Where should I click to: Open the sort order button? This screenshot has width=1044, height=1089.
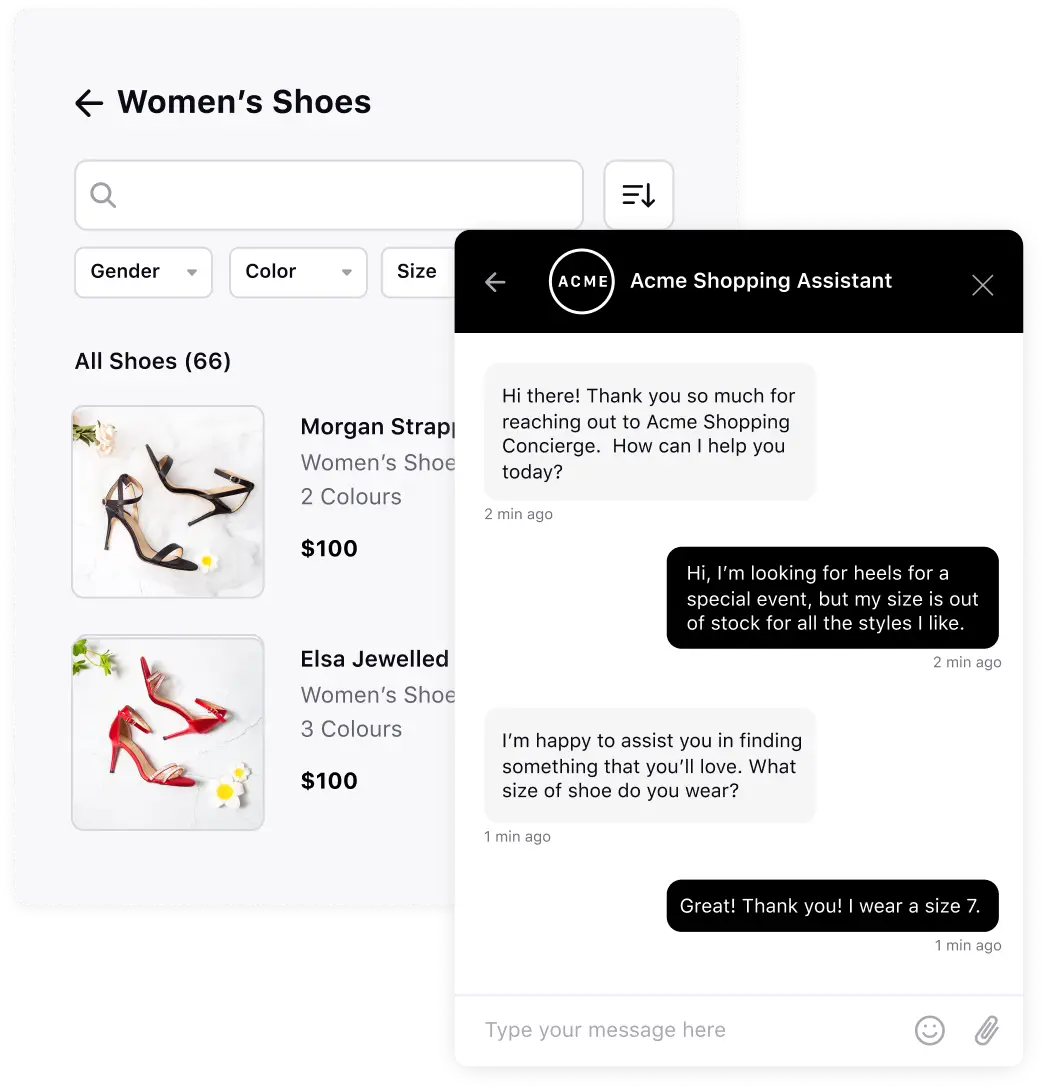point(638,195)
